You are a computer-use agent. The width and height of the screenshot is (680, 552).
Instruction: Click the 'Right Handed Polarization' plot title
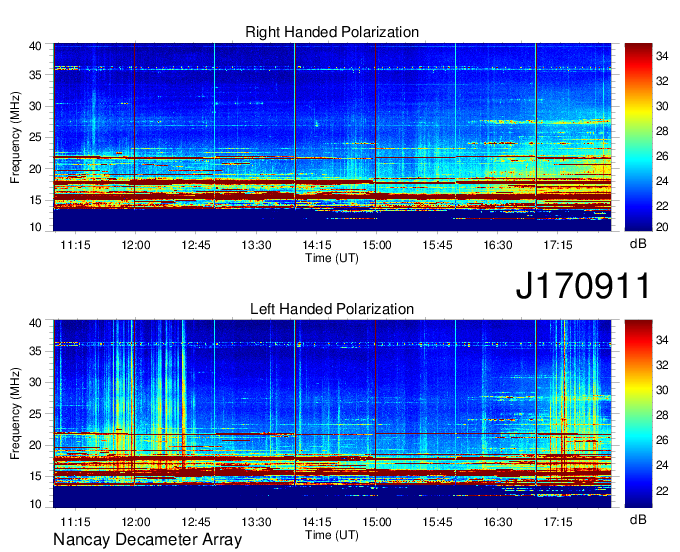(x=332, y=32)
